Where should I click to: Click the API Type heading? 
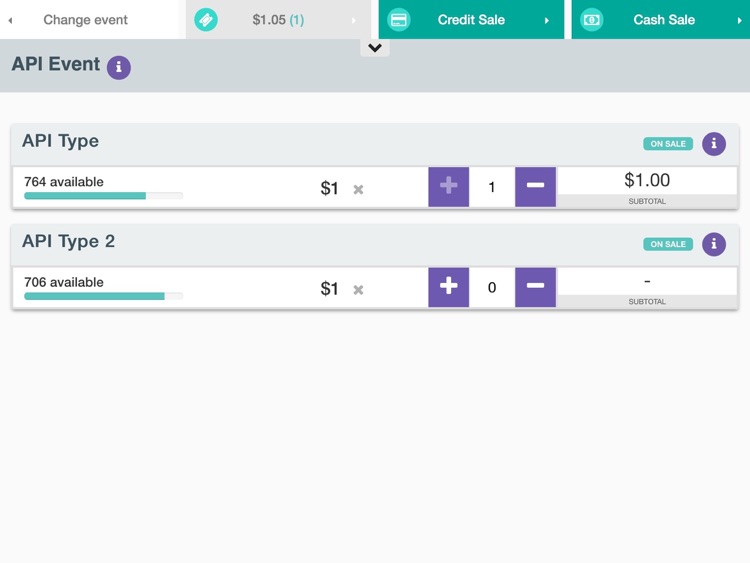coord(60,141)
